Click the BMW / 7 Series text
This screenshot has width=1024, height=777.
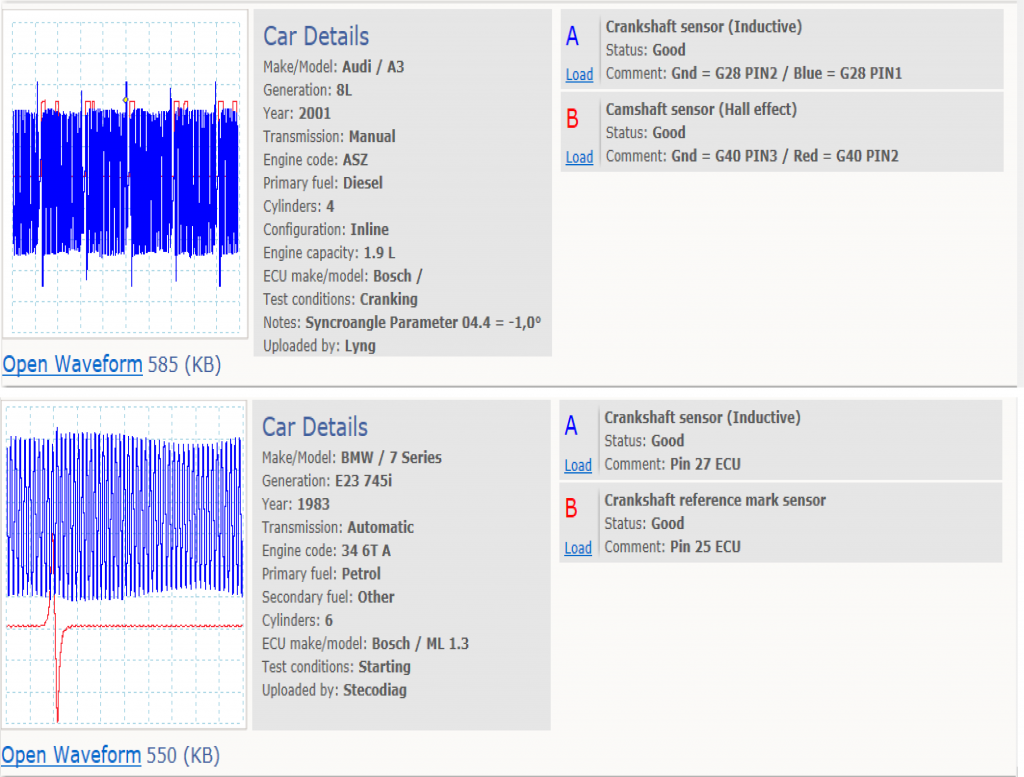pyautogui.click(x=391, y=457)
